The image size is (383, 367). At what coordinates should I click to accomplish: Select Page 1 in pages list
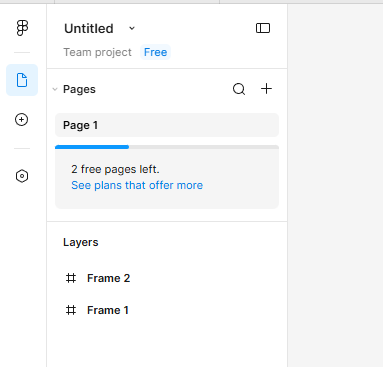[x=167, y=125]
